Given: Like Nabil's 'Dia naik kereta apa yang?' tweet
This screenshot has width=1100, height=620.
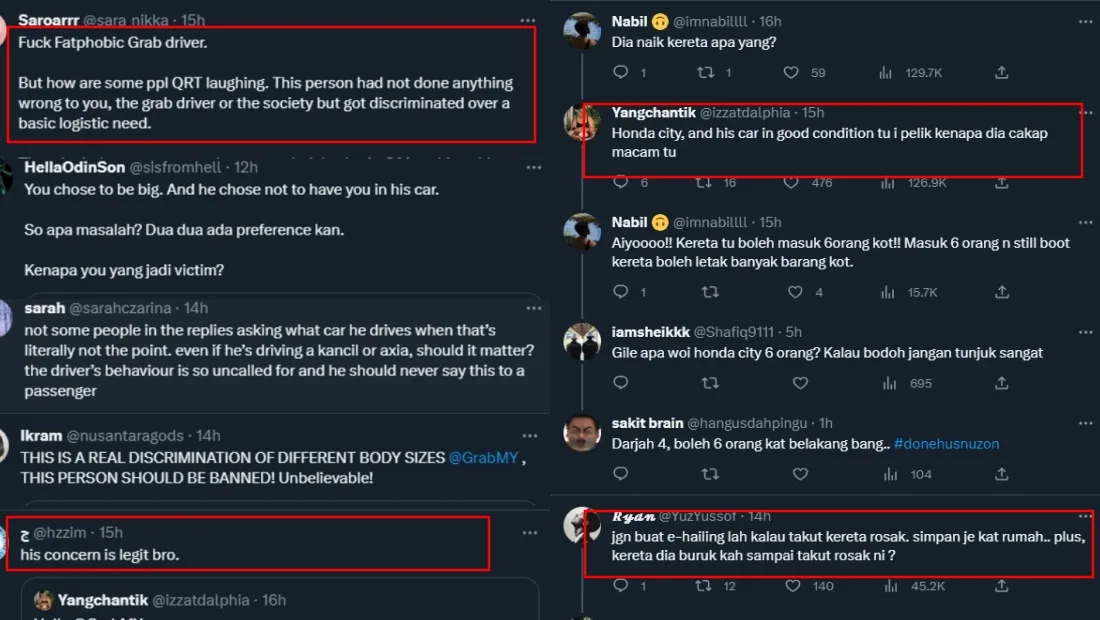Looking at the screenshot, I should tap(792, 72).
